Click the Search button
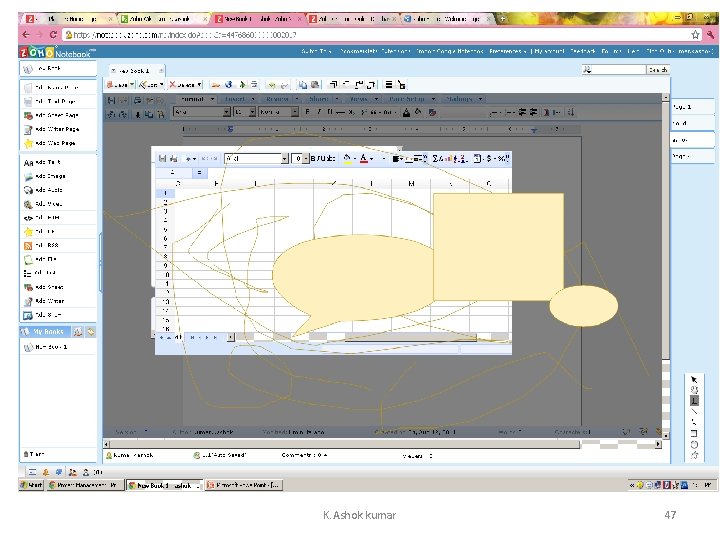 [658, 70]
